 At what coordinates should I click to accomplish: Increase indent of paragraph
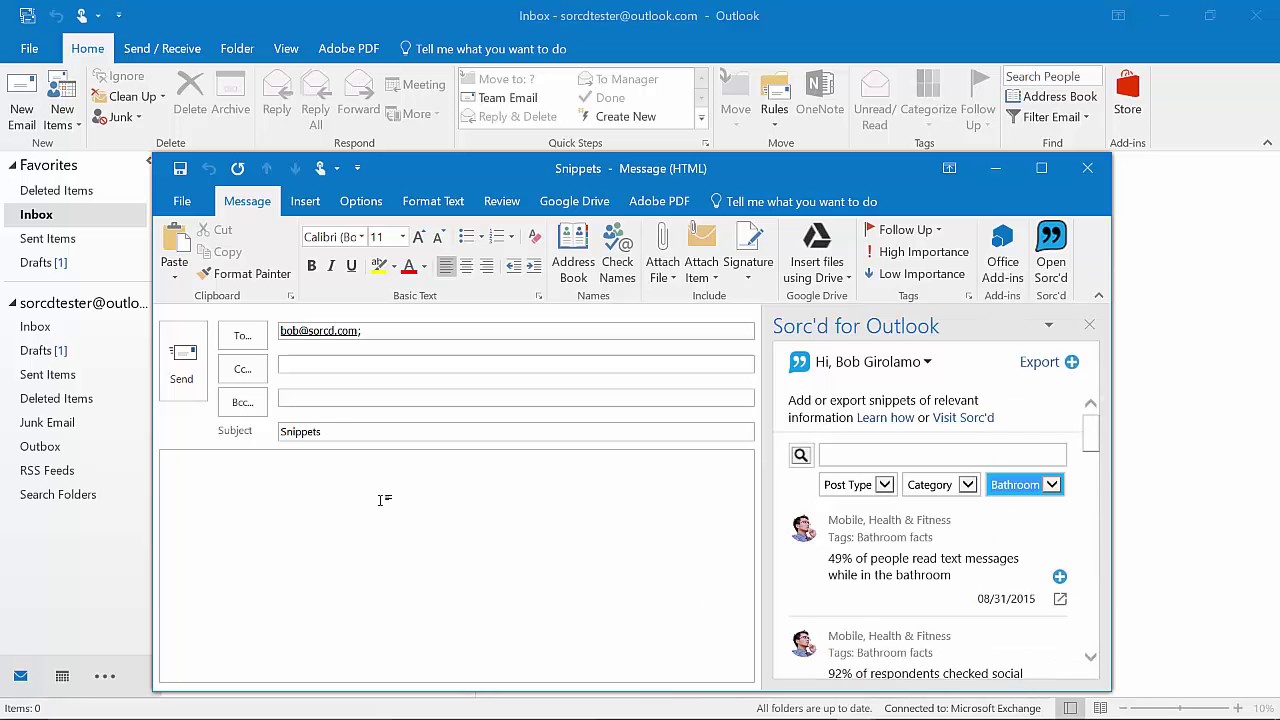(x=533, y=266)
